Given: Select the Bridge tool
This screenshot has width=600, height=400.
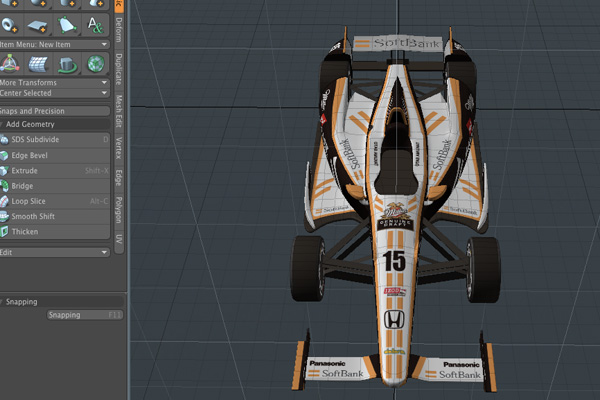Looking at the screenshot, I should (x=55, y=186).
